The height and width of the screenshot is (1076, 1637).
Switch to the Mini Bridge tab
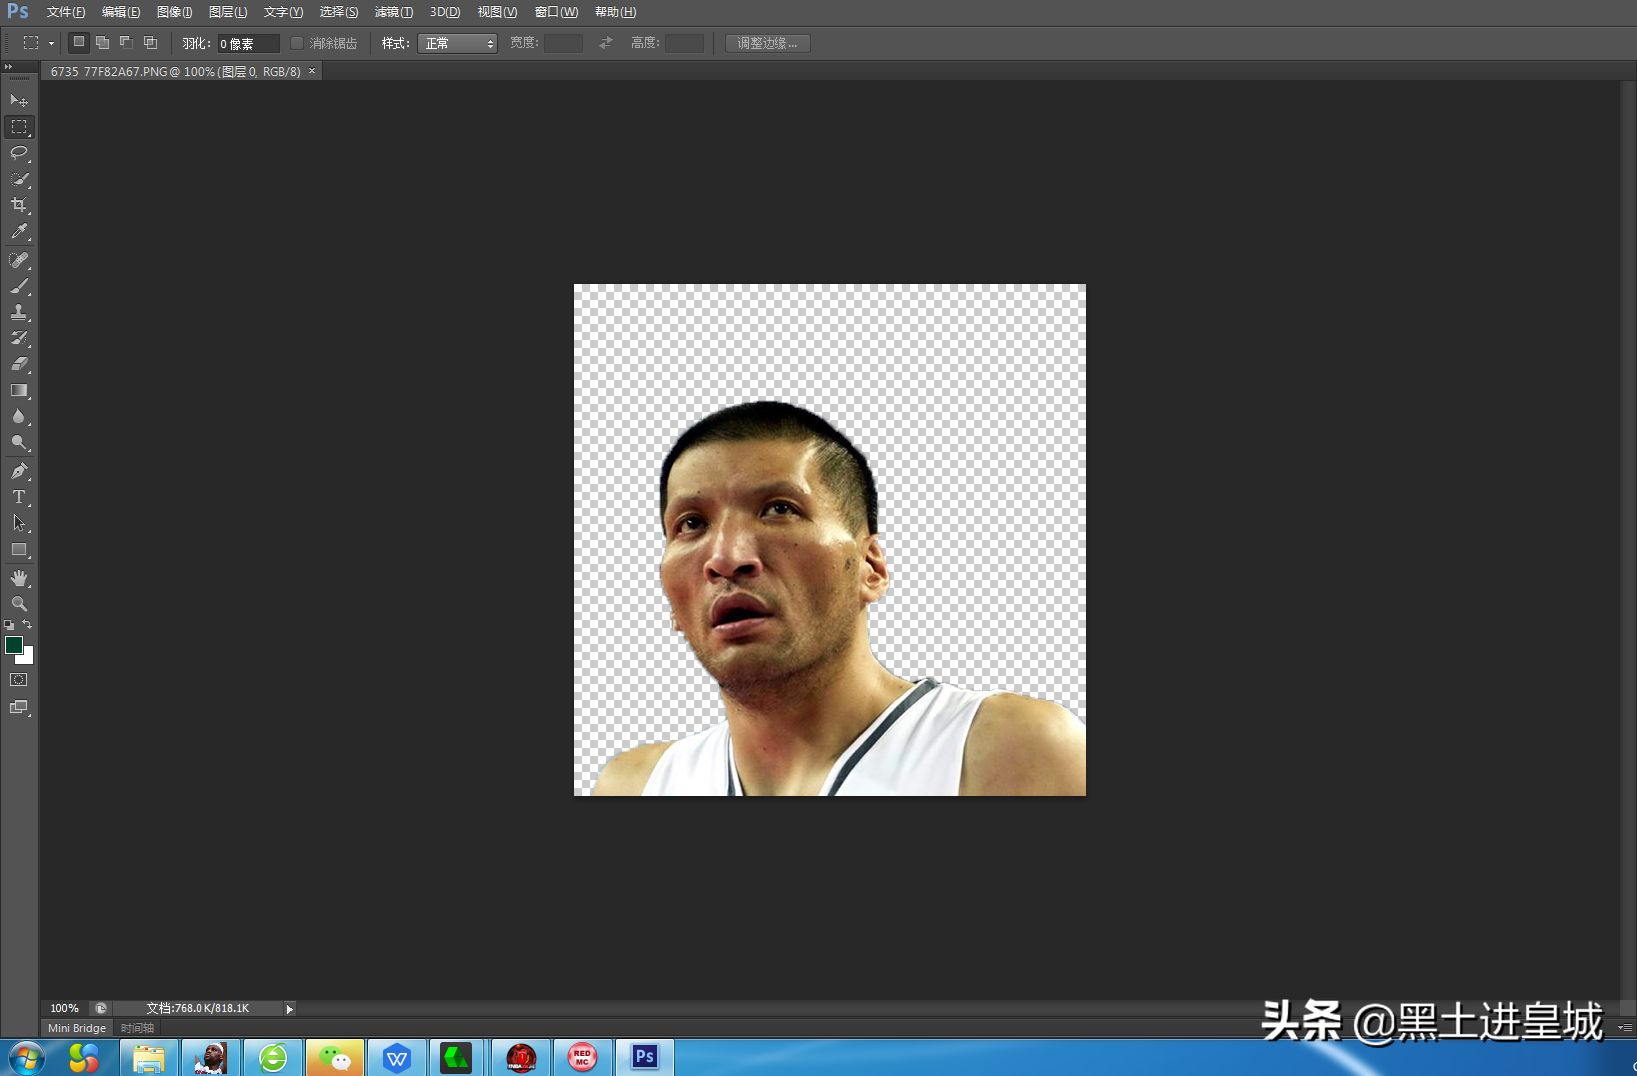click(77, 1028)
